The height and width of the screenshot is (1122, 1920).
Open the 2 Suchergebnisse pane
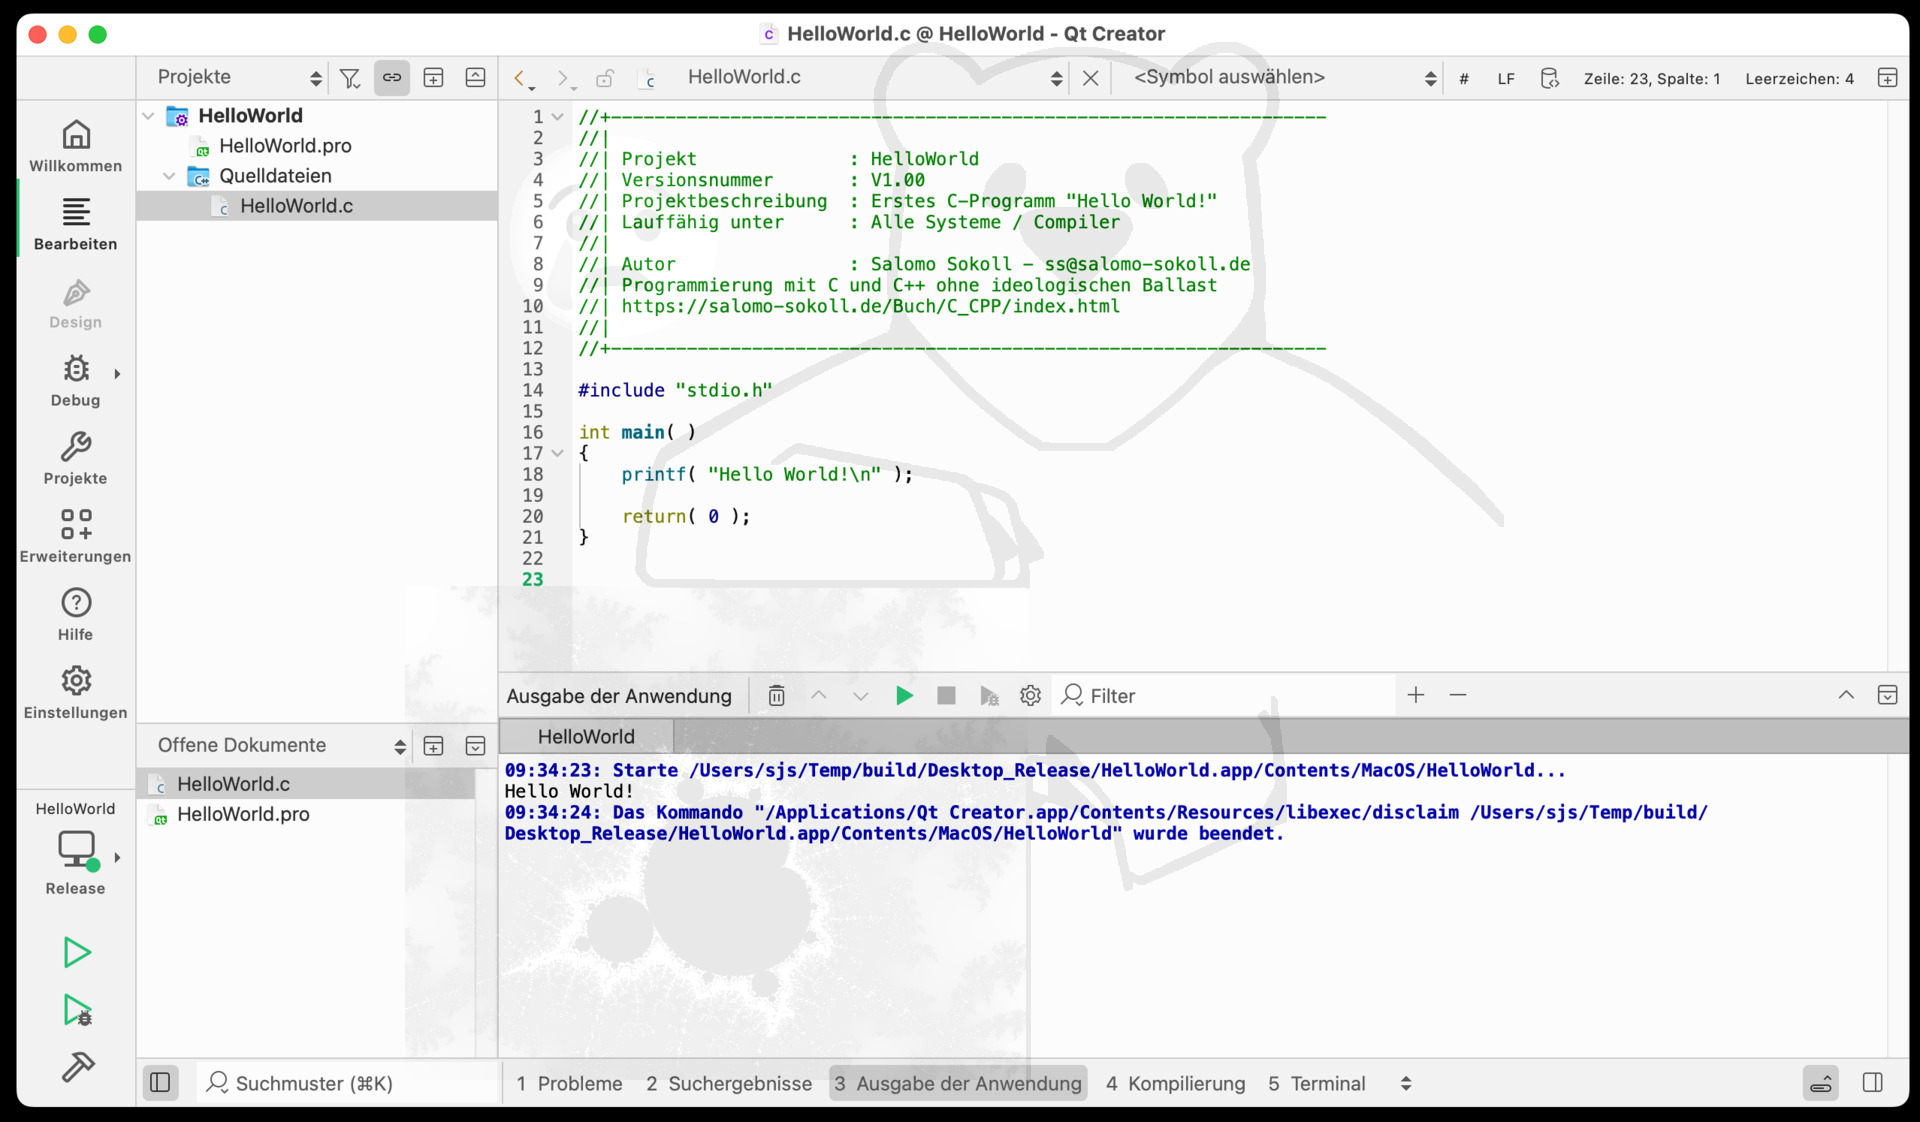point(729,1084)
